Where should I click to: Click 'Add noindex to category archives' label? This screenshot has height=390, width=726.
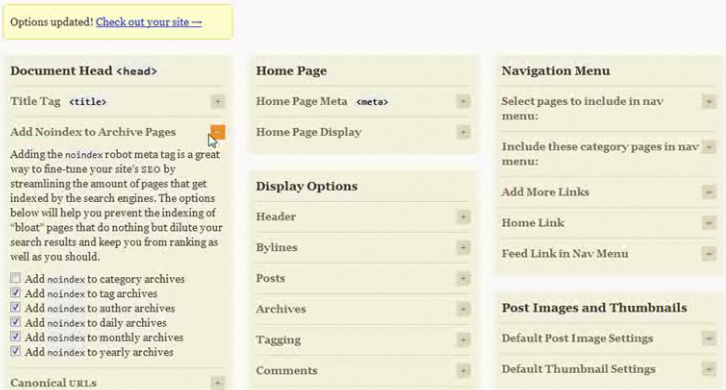(x=105, y=279)
